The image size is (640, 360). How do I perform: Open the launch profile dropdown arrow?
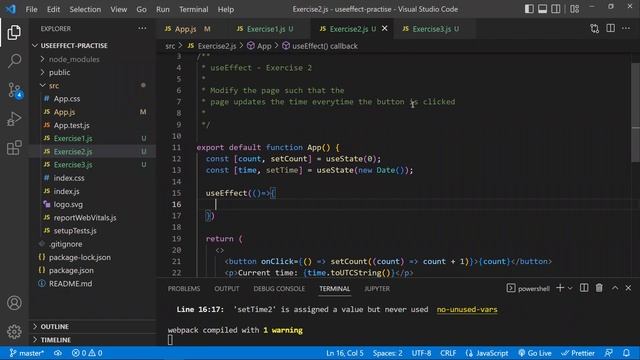(x=570, y=288)
